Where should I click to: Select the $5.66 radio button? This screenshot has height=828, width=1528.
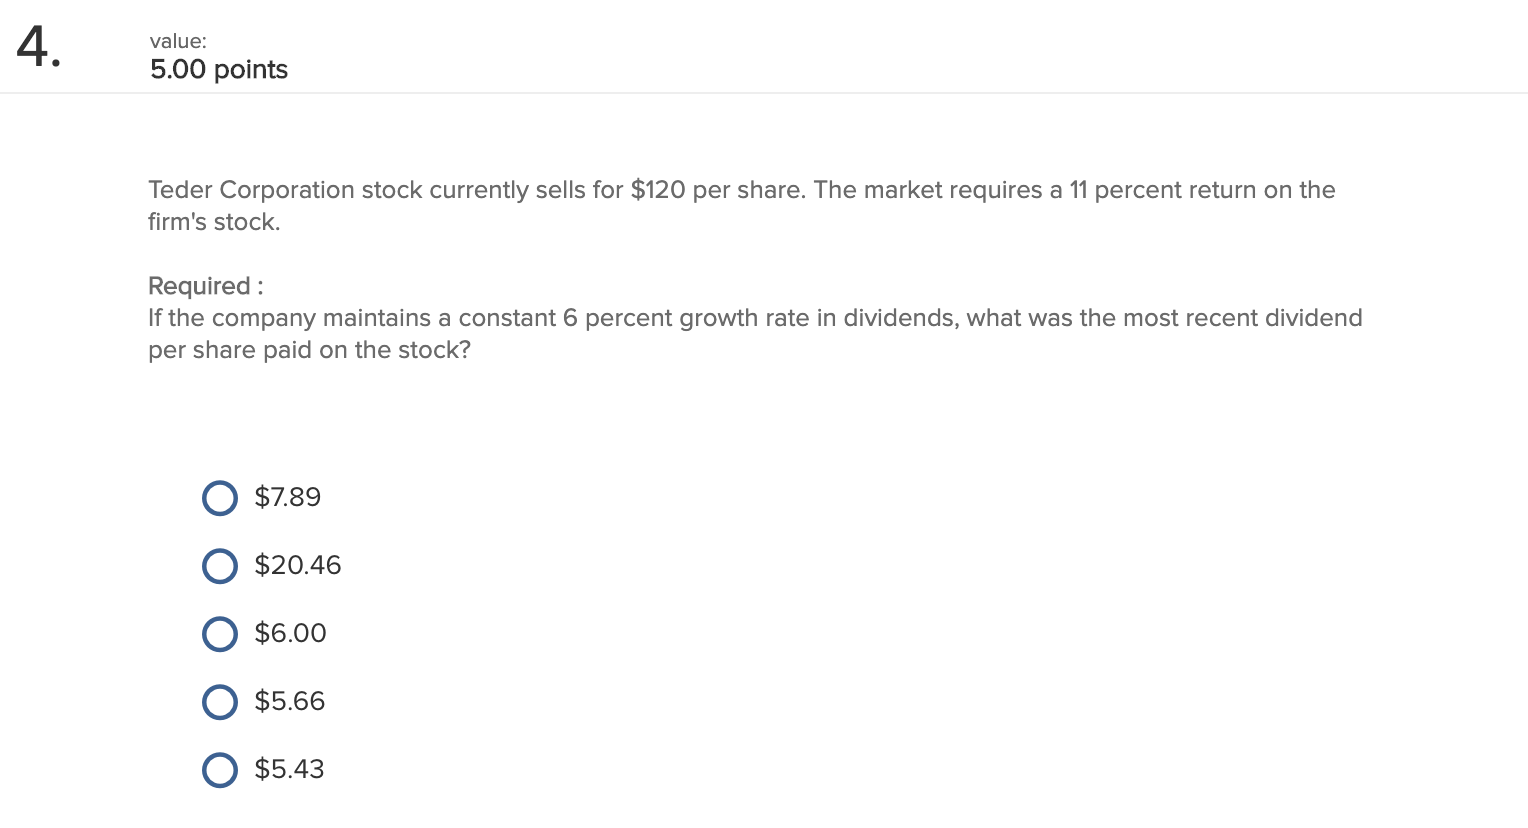coord(219,702)
